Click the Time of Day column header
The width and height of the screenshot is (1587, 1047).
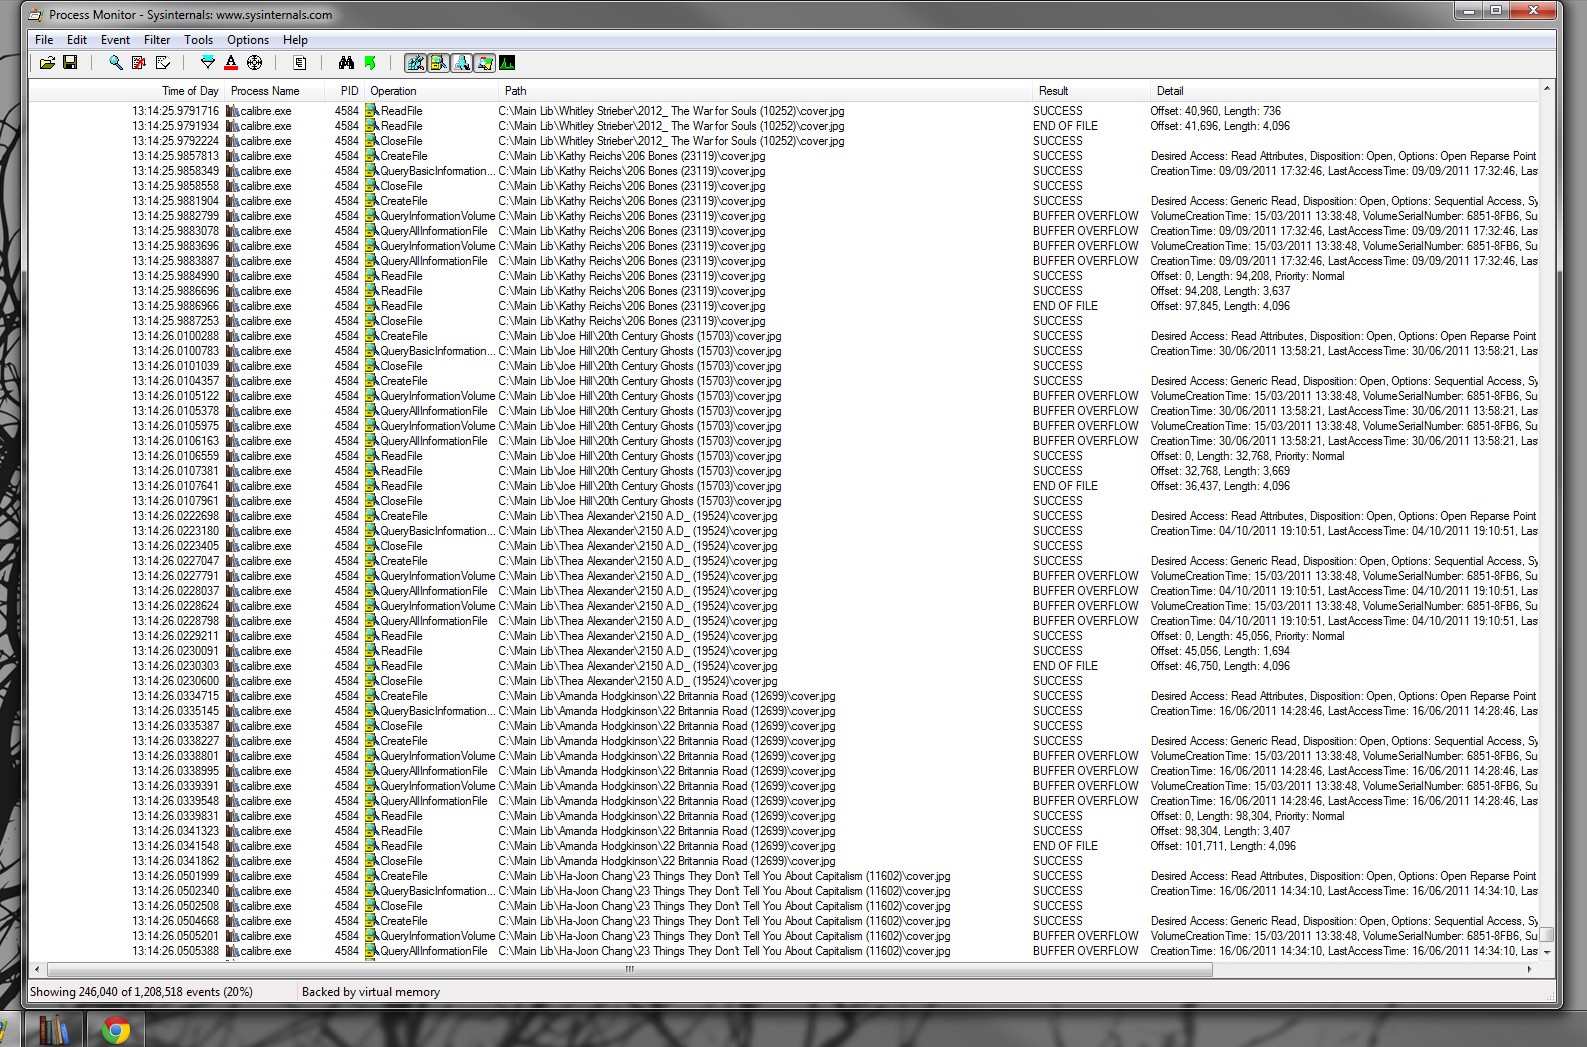click(x=126, y=91)
